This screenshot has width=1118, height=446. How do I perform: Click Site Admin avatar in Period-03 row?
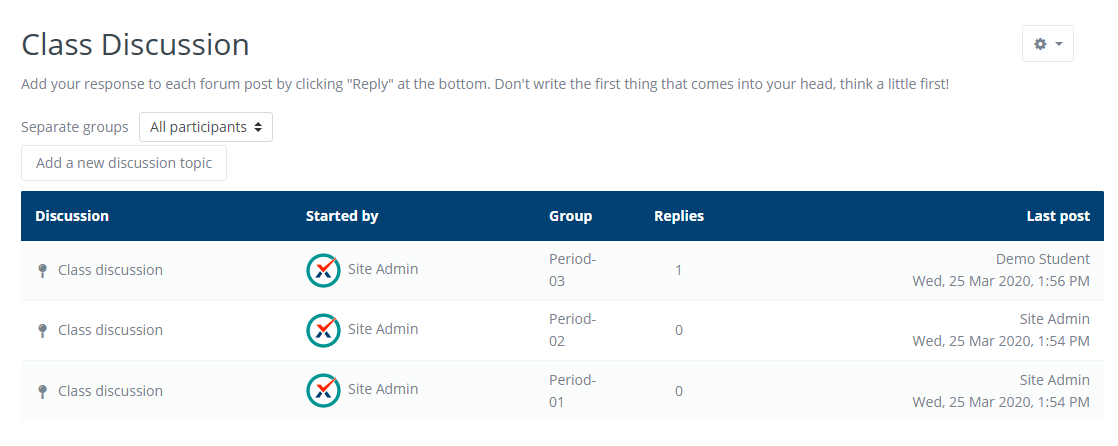coord(323,270)
